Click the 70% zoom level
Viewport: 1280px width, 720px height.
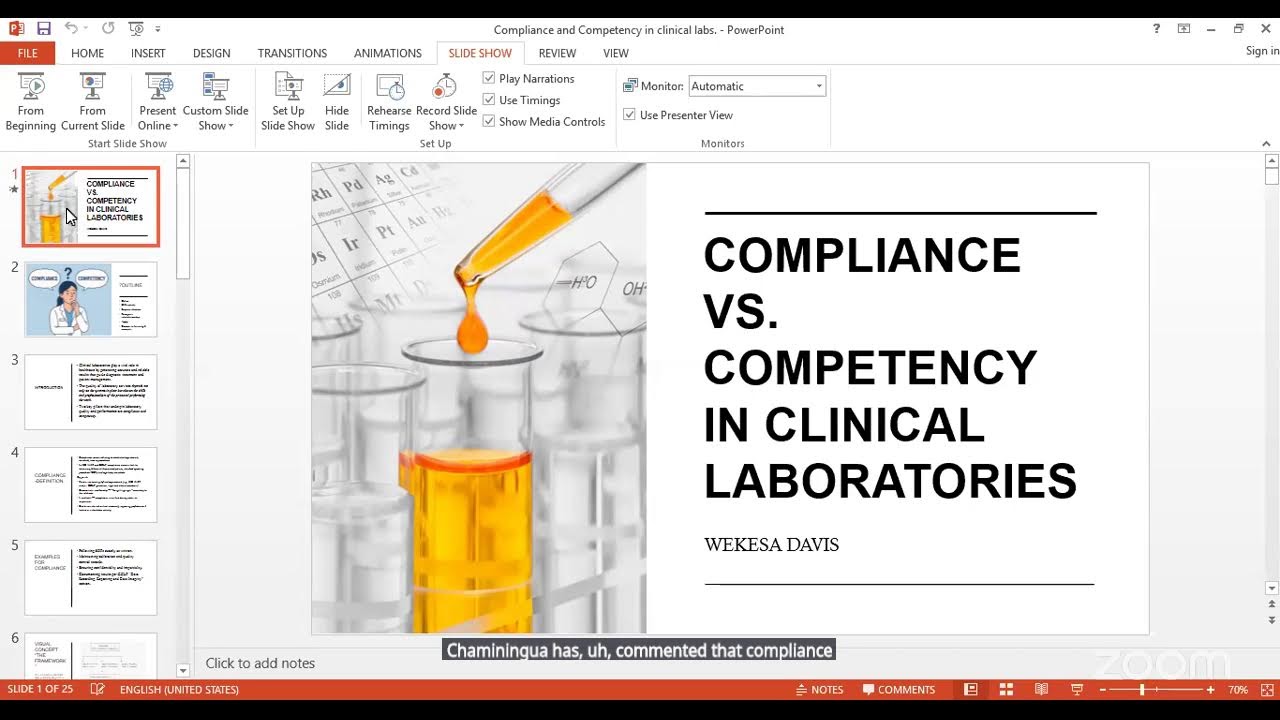point(1238,690)
